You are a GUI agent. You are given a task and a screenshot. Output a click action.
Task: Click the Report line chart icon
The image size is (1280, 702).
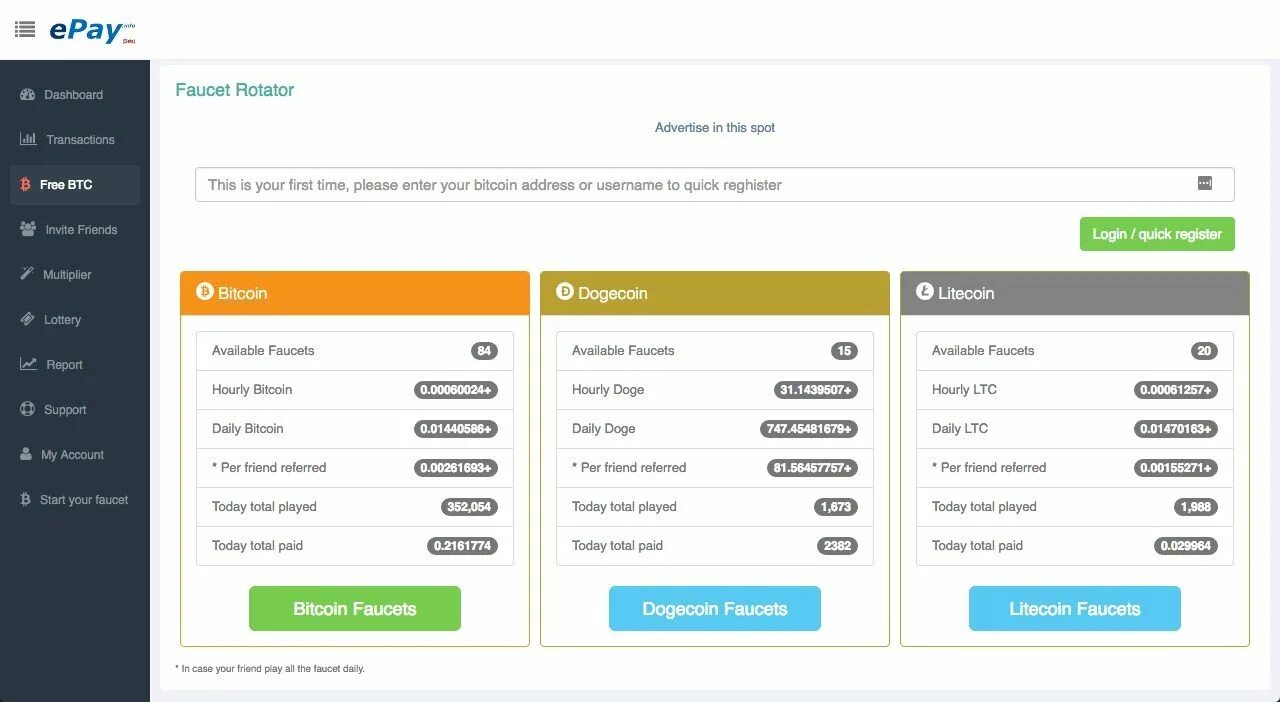28,364
